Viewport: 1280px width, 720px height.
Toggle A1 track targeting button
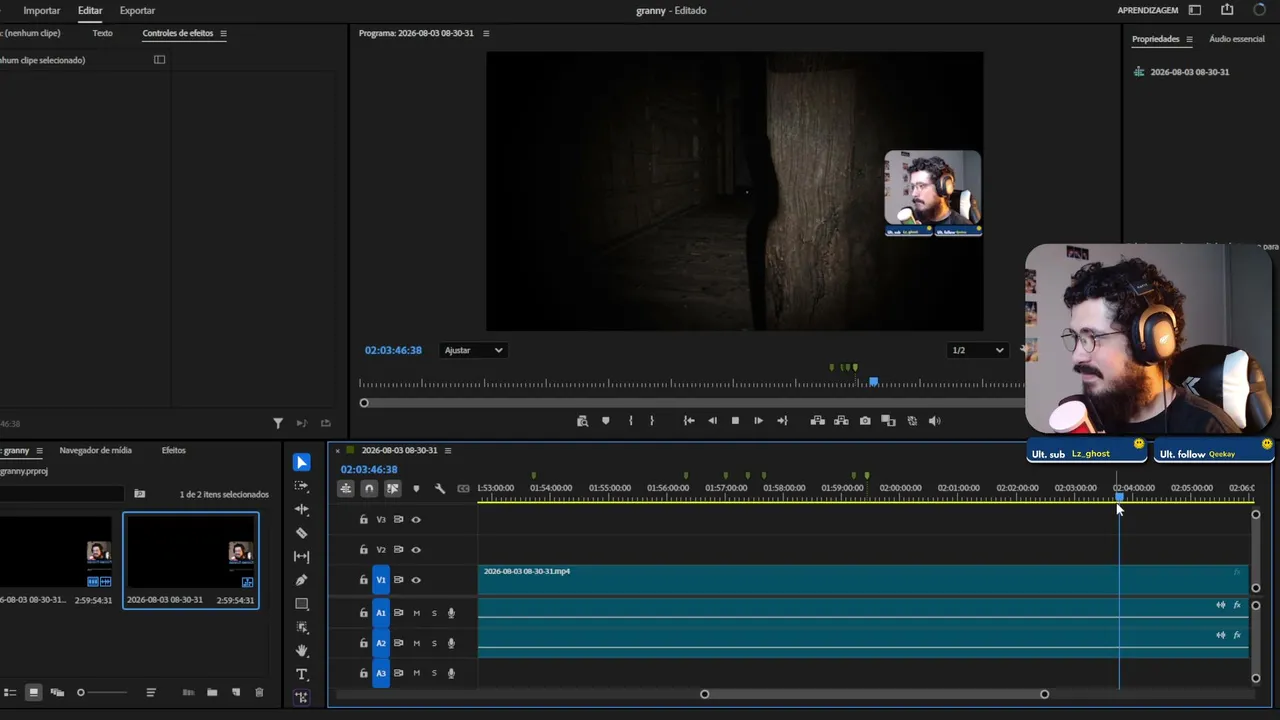(x=380, y=613)
